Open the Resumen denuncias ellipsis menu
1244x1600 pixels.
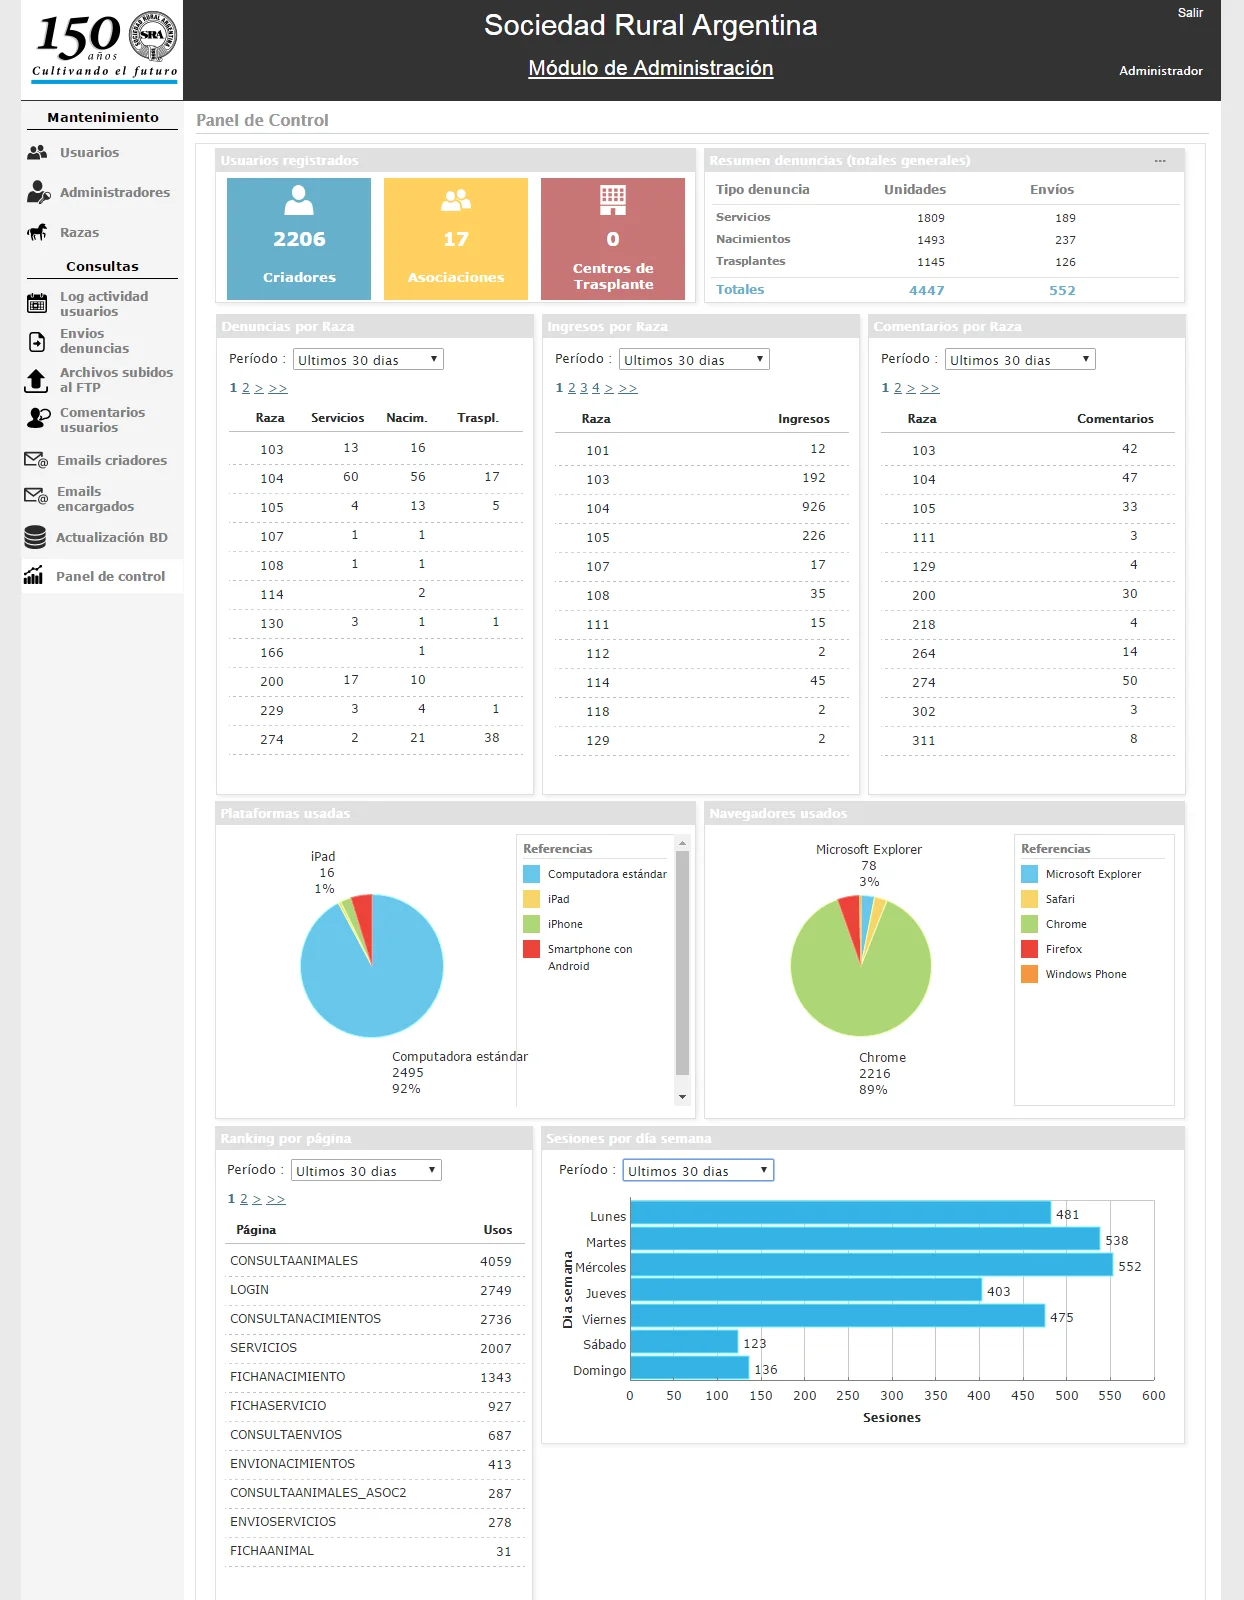tap(1160, 161)
